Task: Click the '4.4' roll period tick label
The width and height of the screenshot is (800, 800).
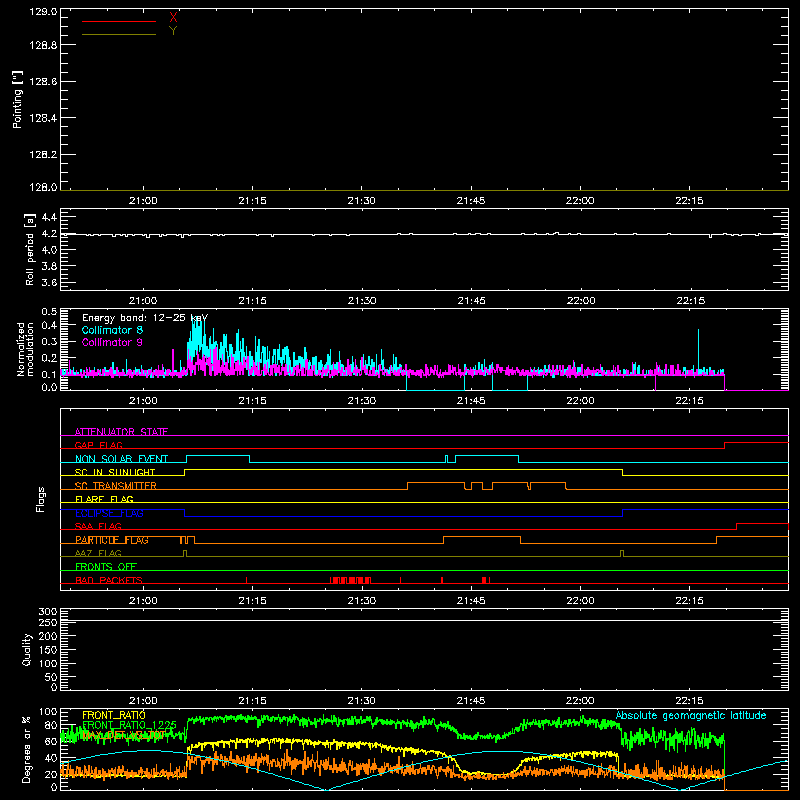Action: pyautogui.click(x=49, y=217)
